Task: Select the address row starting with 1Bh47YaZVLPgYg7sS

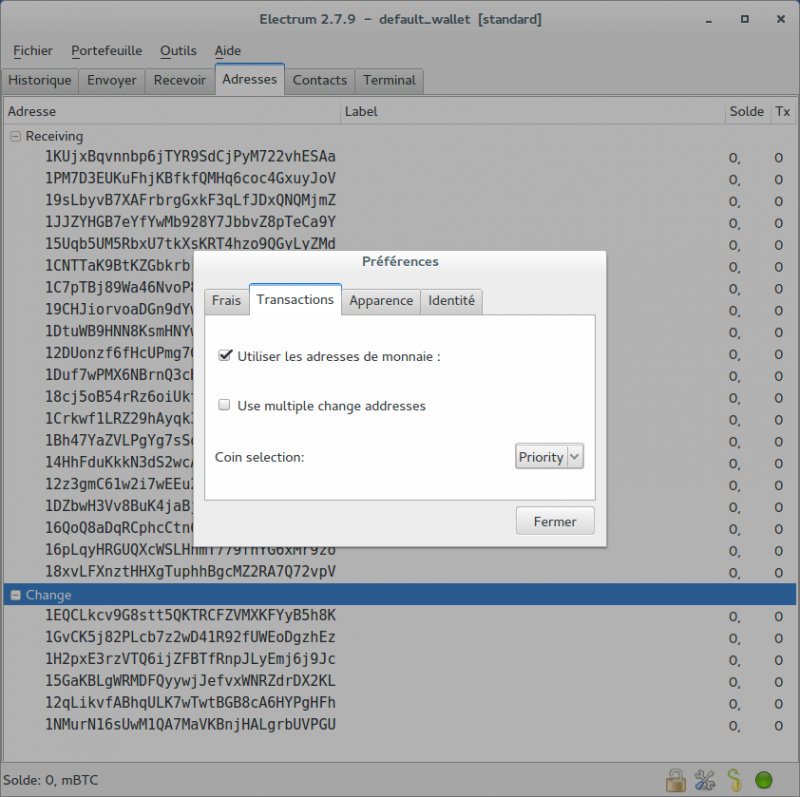Action: coord(118,440)
